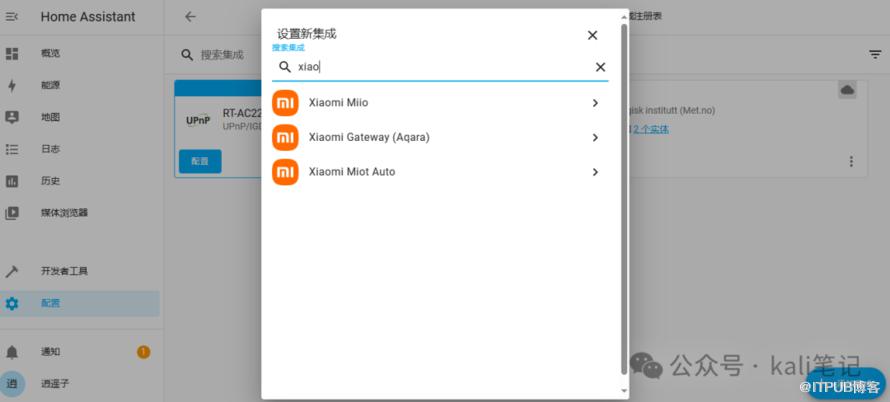Screen dimensions: 890x402
Task: Click the Xiaomi Miio logo icon
Action: (285, 103)
